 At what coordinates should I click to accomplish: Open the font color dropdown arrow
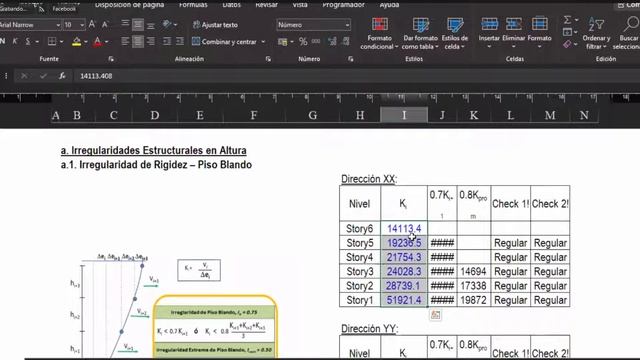point(107,42)
